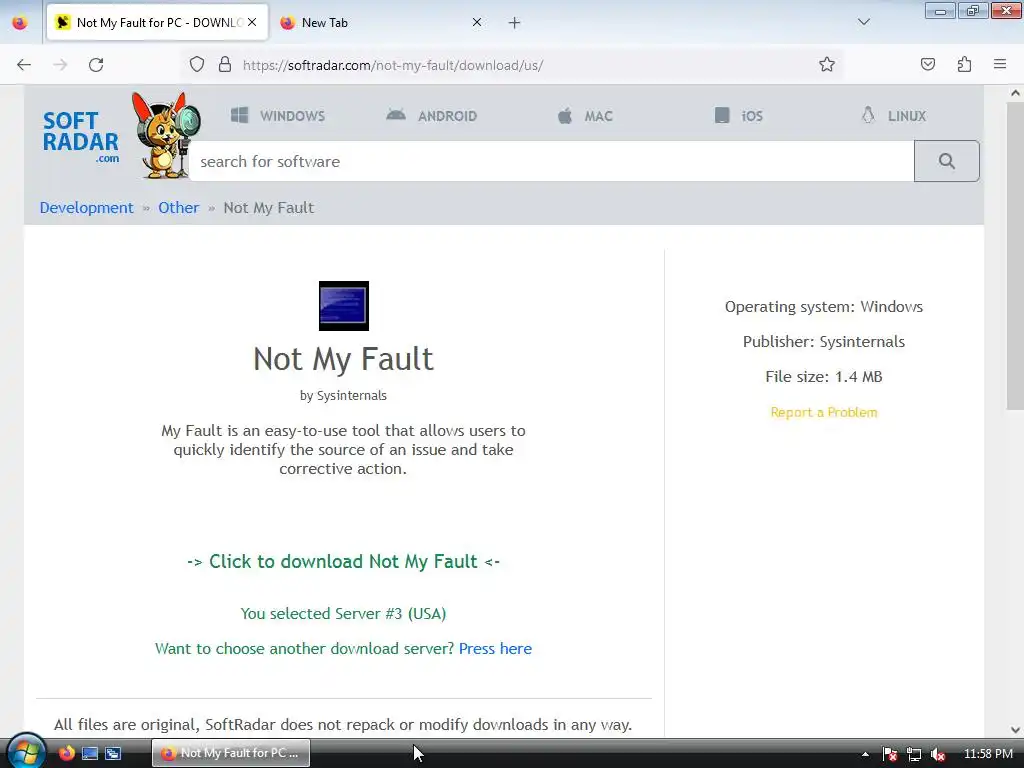This screenshot has width=1024, height=768.
Task: Save page to Pocket
Action: 927,64
